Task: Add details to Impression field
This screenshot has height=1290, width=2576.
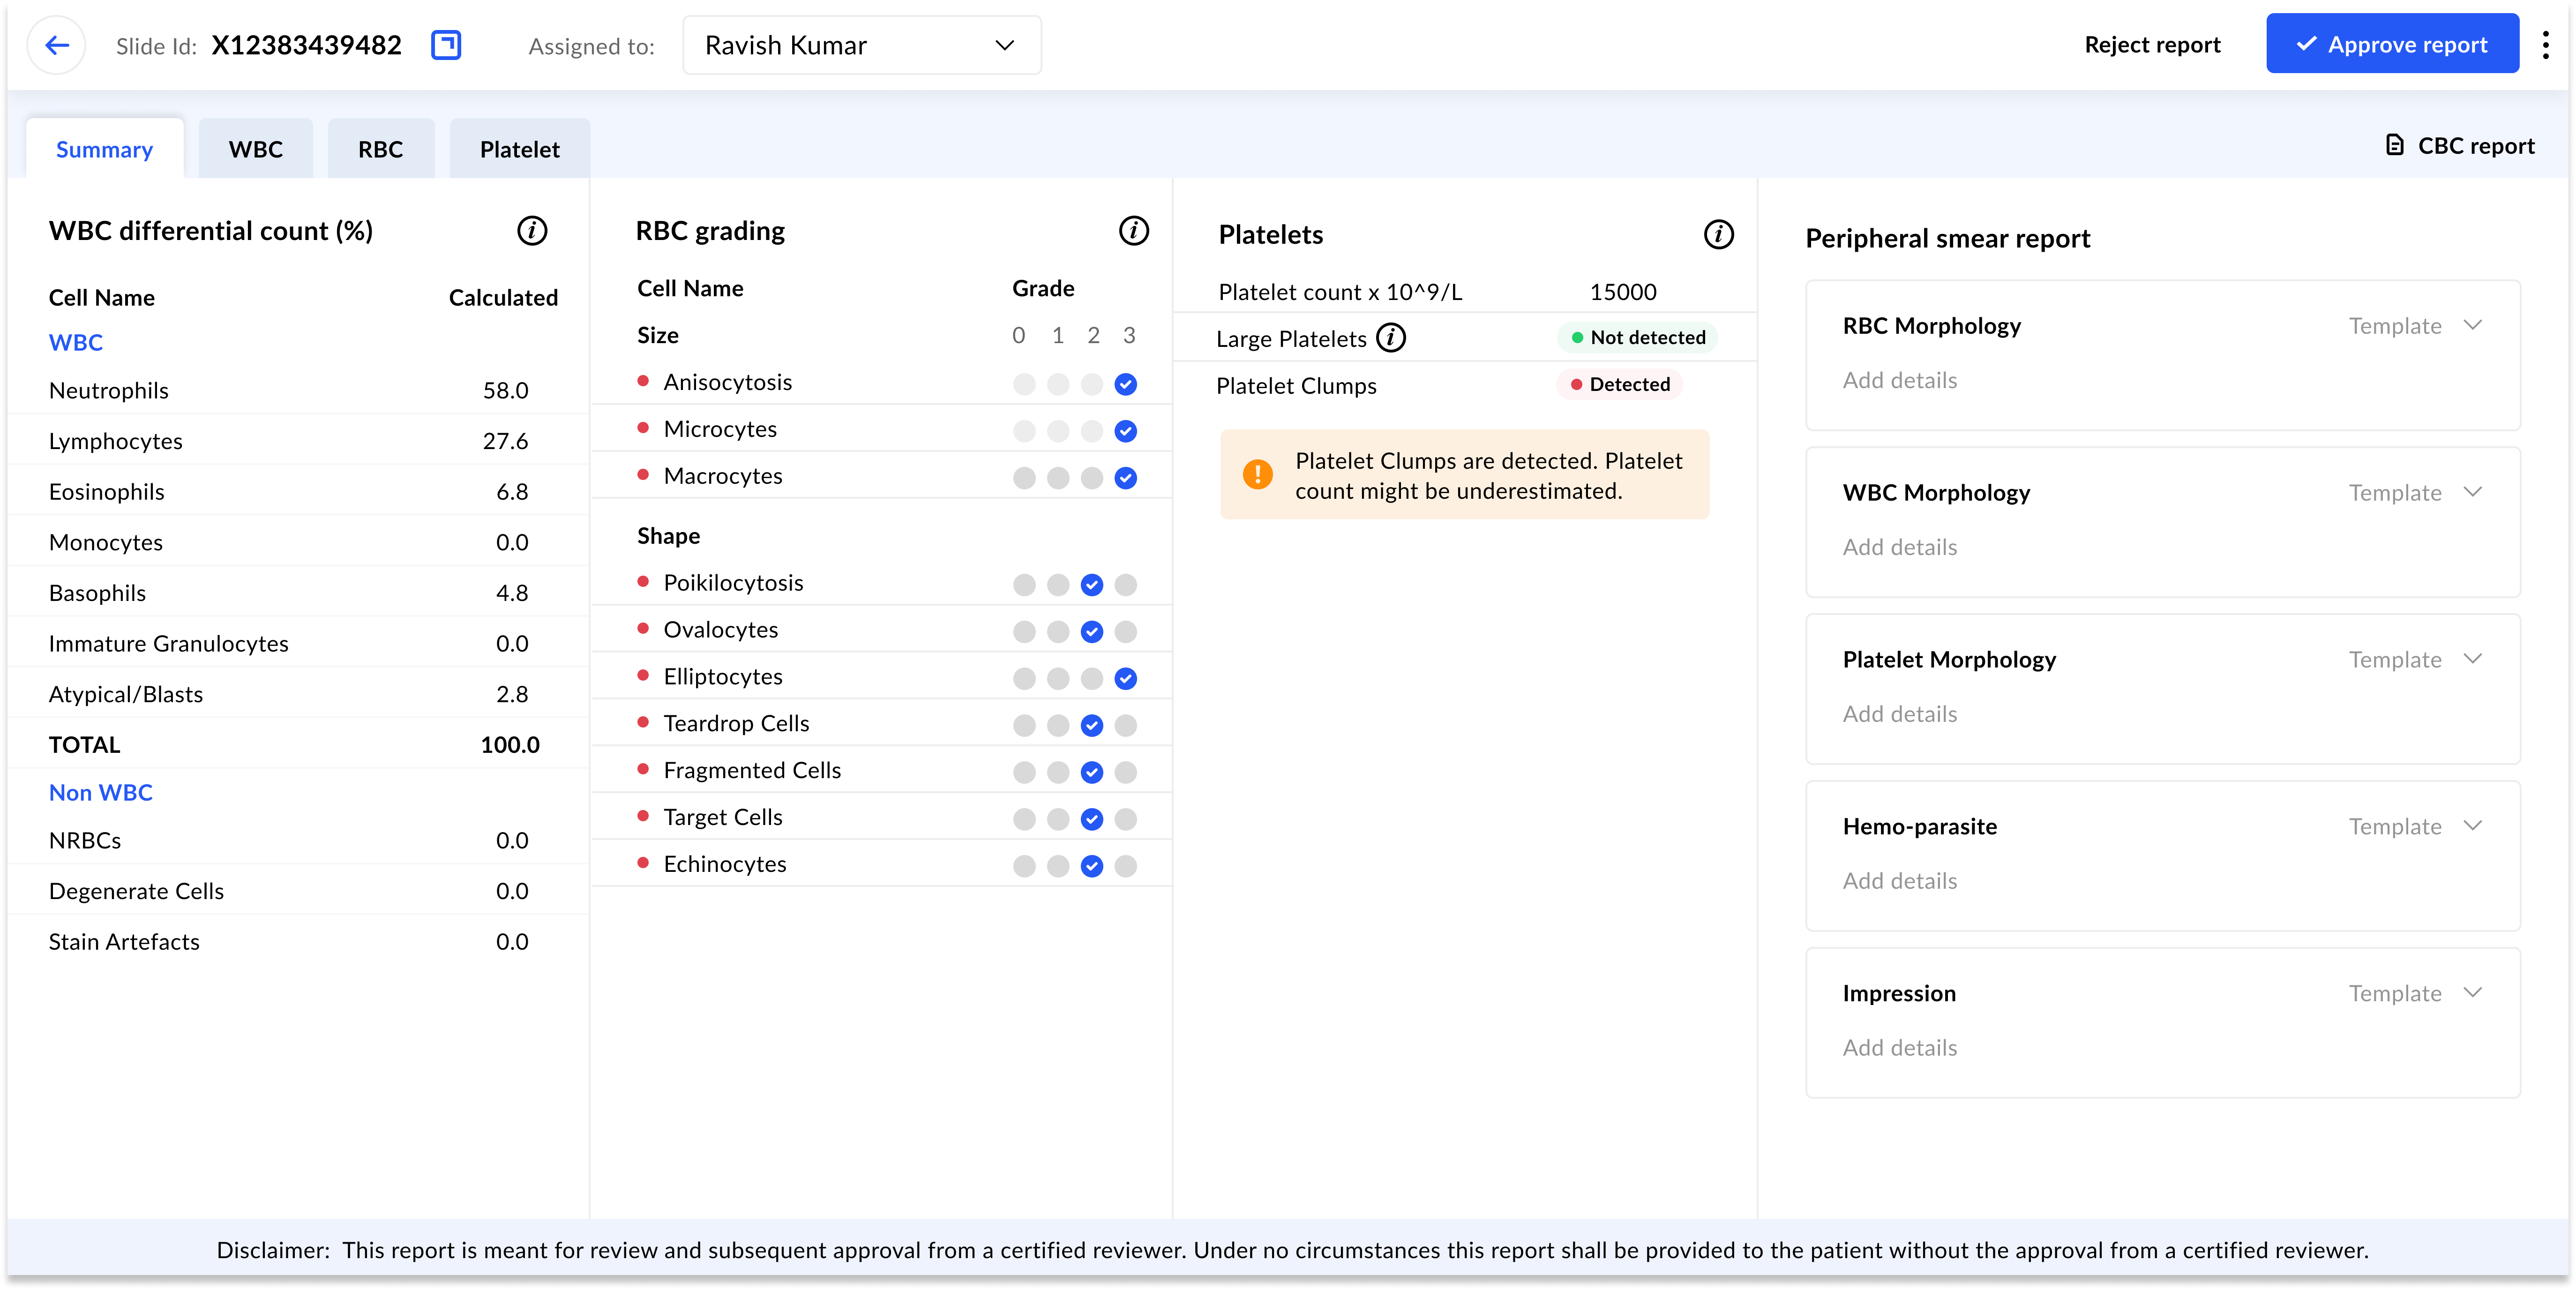Action: coord(1900,1049)
